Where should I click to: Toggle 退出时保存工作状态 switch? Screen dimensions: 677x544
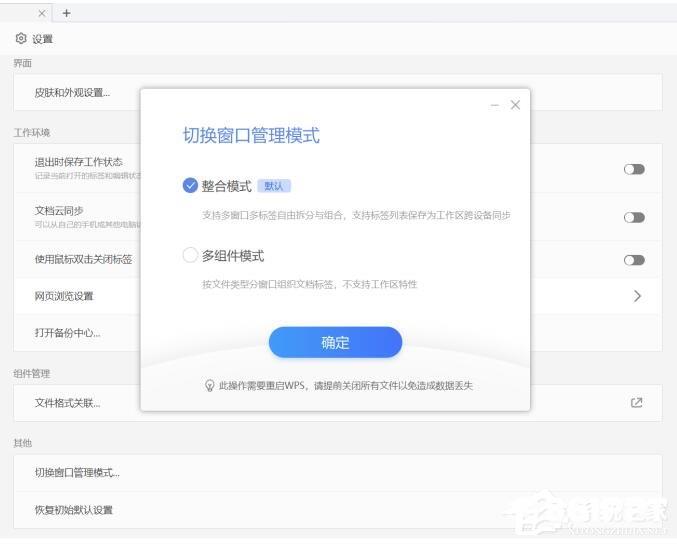634,169
